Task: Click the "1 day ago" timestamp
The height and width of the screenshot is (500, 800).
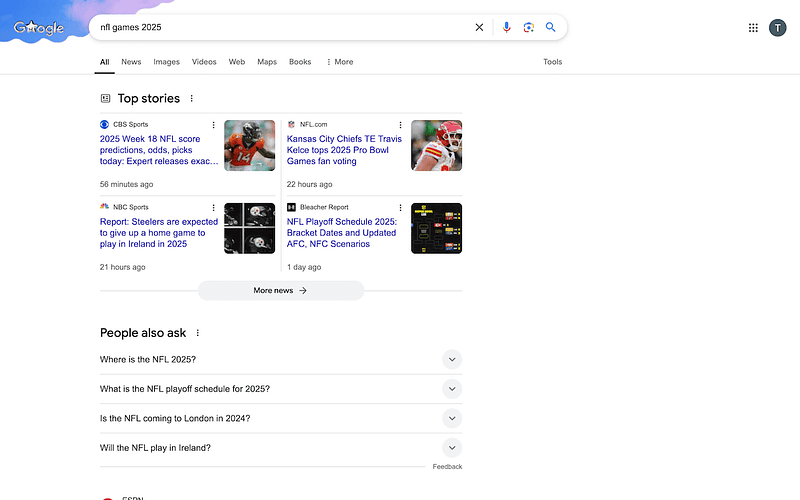Action: (x=304, y=267)
